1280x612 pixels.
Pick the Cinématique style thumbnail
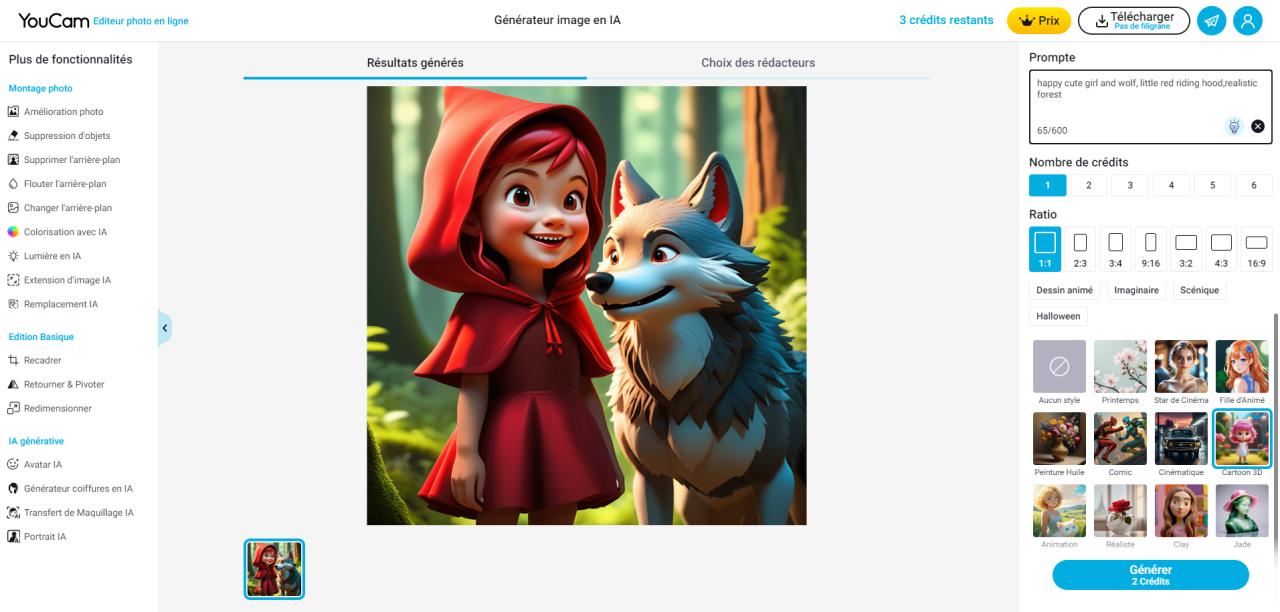(1181, 438)
